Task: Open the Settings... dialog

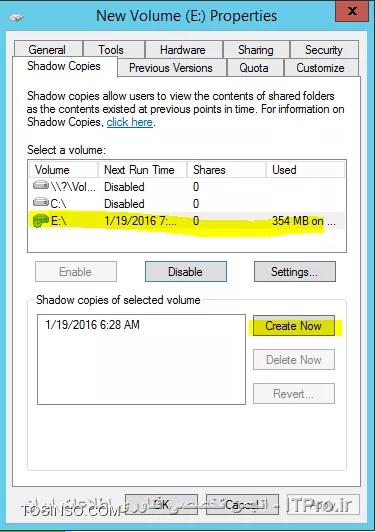Action: point(295,271)
